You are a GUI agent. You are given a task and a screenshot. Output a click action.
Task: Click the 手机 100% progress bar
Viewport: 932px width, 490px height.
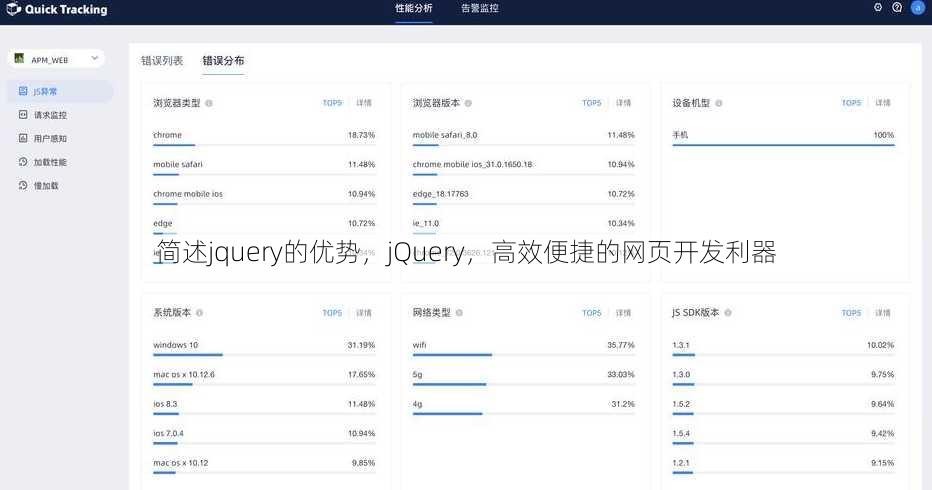coord(783,145)
